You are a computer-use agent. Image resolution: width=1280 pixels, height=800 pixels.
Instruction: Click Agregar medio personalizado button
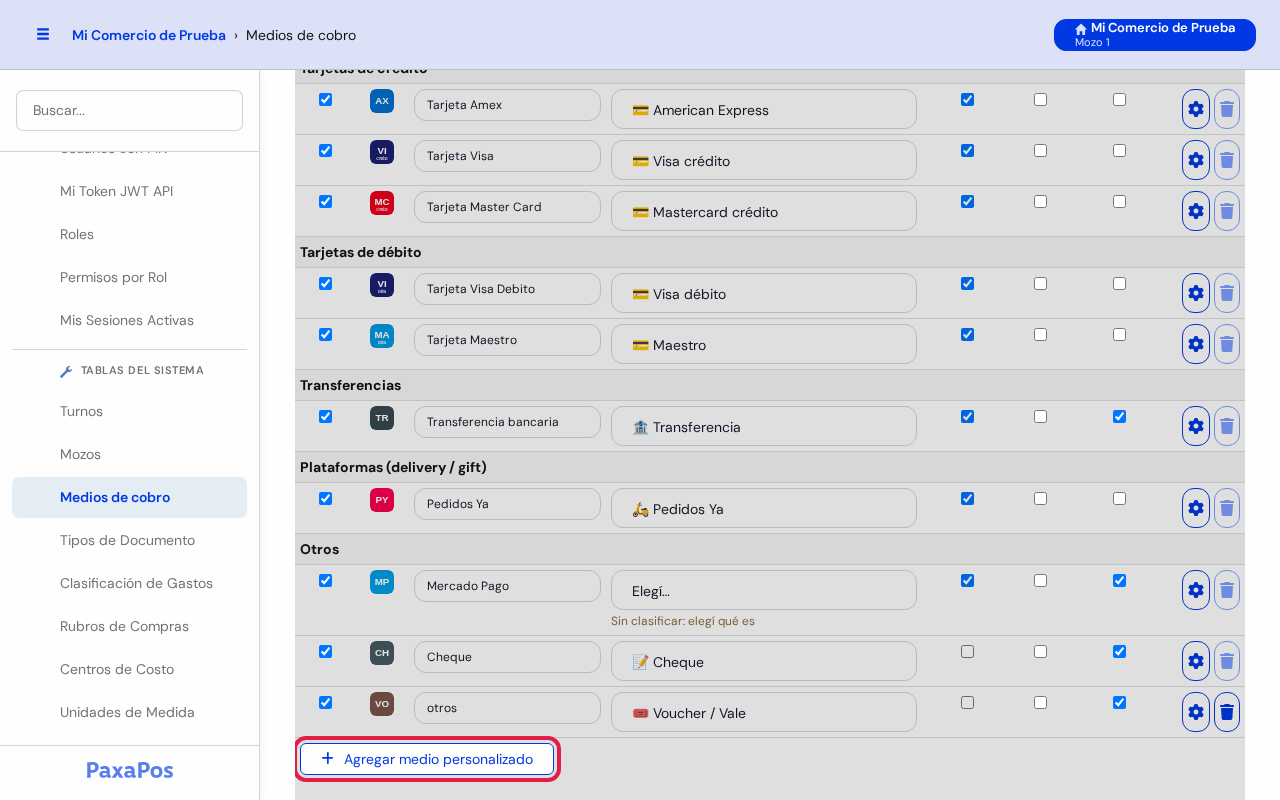coord(427,759)
